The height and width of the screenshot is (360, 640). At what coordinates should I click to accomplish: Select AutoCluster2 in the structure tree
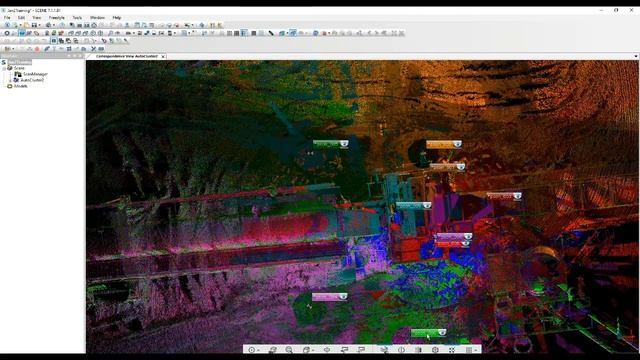click(32, 80)
